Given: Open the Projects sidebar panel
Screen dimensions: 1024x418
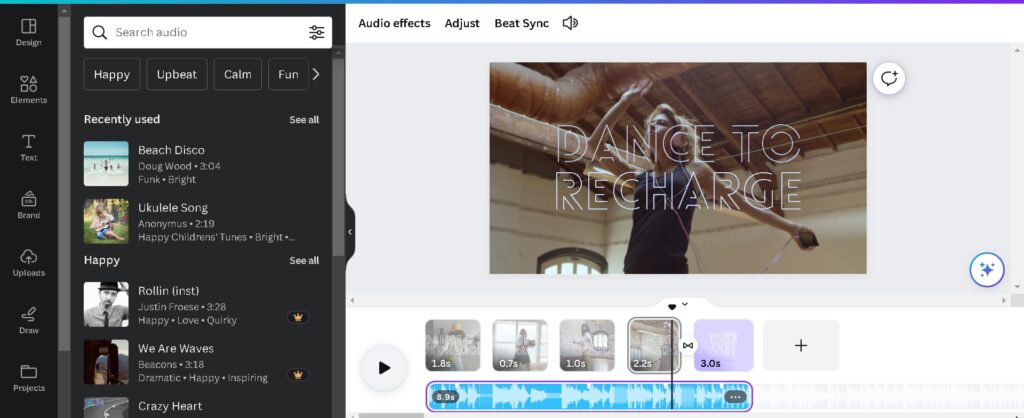Looking at the screenshot, I should click(x=29, y=378).
